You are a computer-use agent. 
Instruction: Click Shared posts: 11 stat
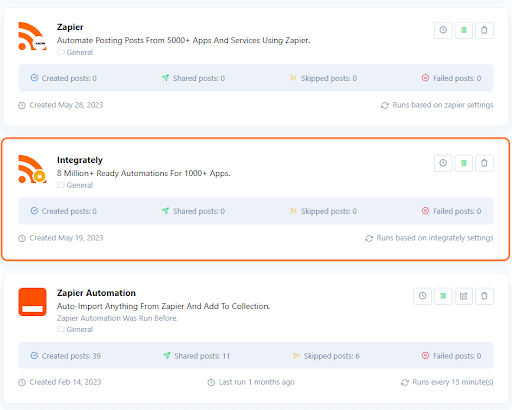(196, 356)
